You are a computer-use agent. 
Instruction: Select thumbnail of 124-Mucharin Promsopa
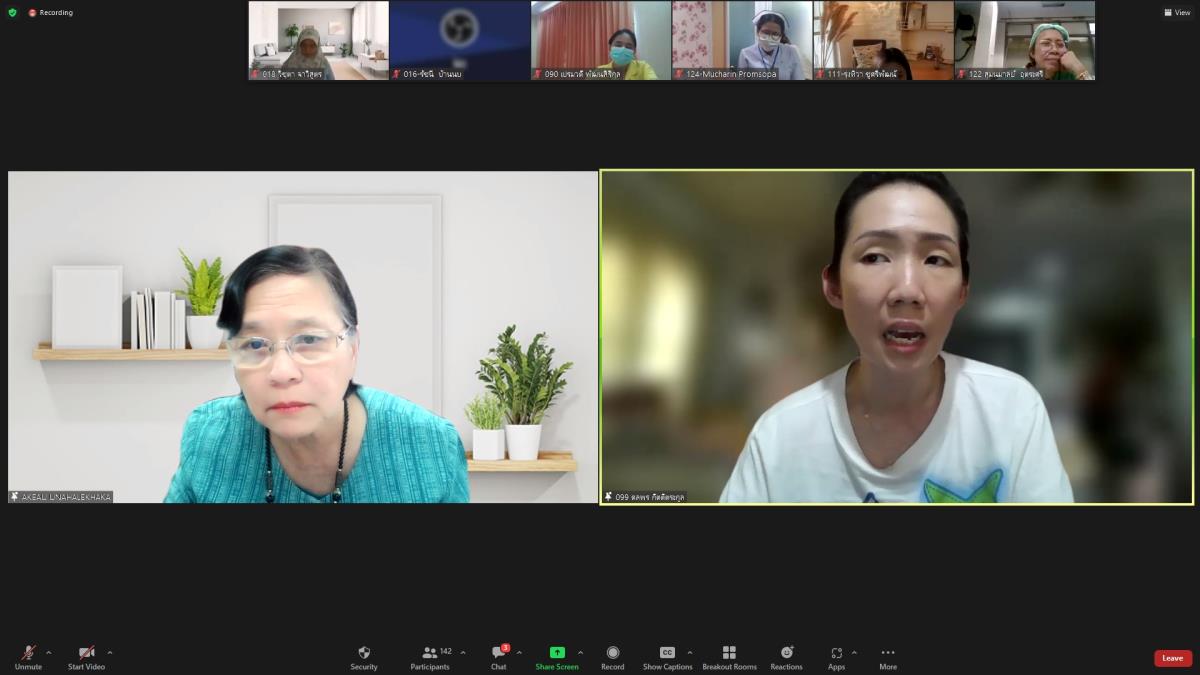pyautogui.click(x=741, y=40)
